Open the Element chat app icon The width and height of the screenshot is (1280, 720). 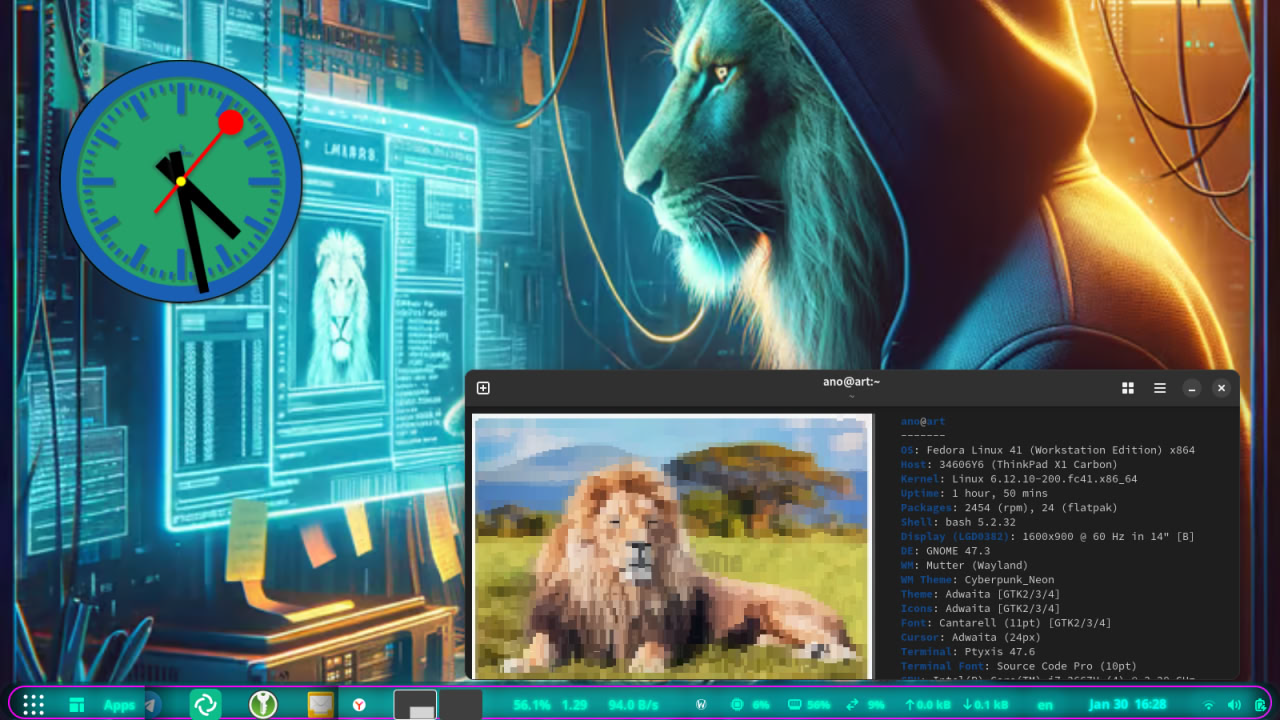tap(206, 705)
